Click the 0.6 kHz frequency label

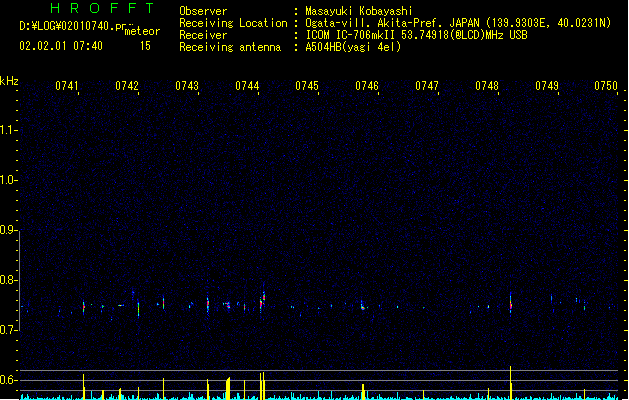[8, 380]
